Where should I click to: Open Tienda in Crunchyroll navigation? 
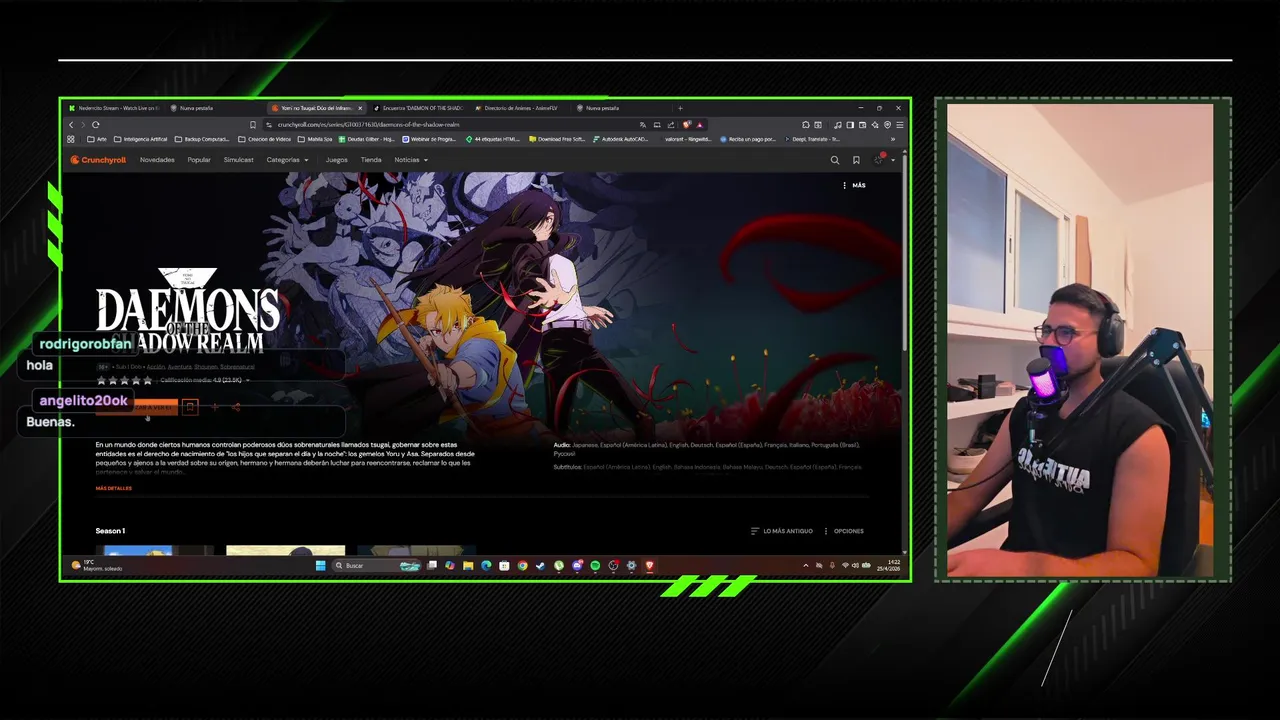click(x=371, y=160)
